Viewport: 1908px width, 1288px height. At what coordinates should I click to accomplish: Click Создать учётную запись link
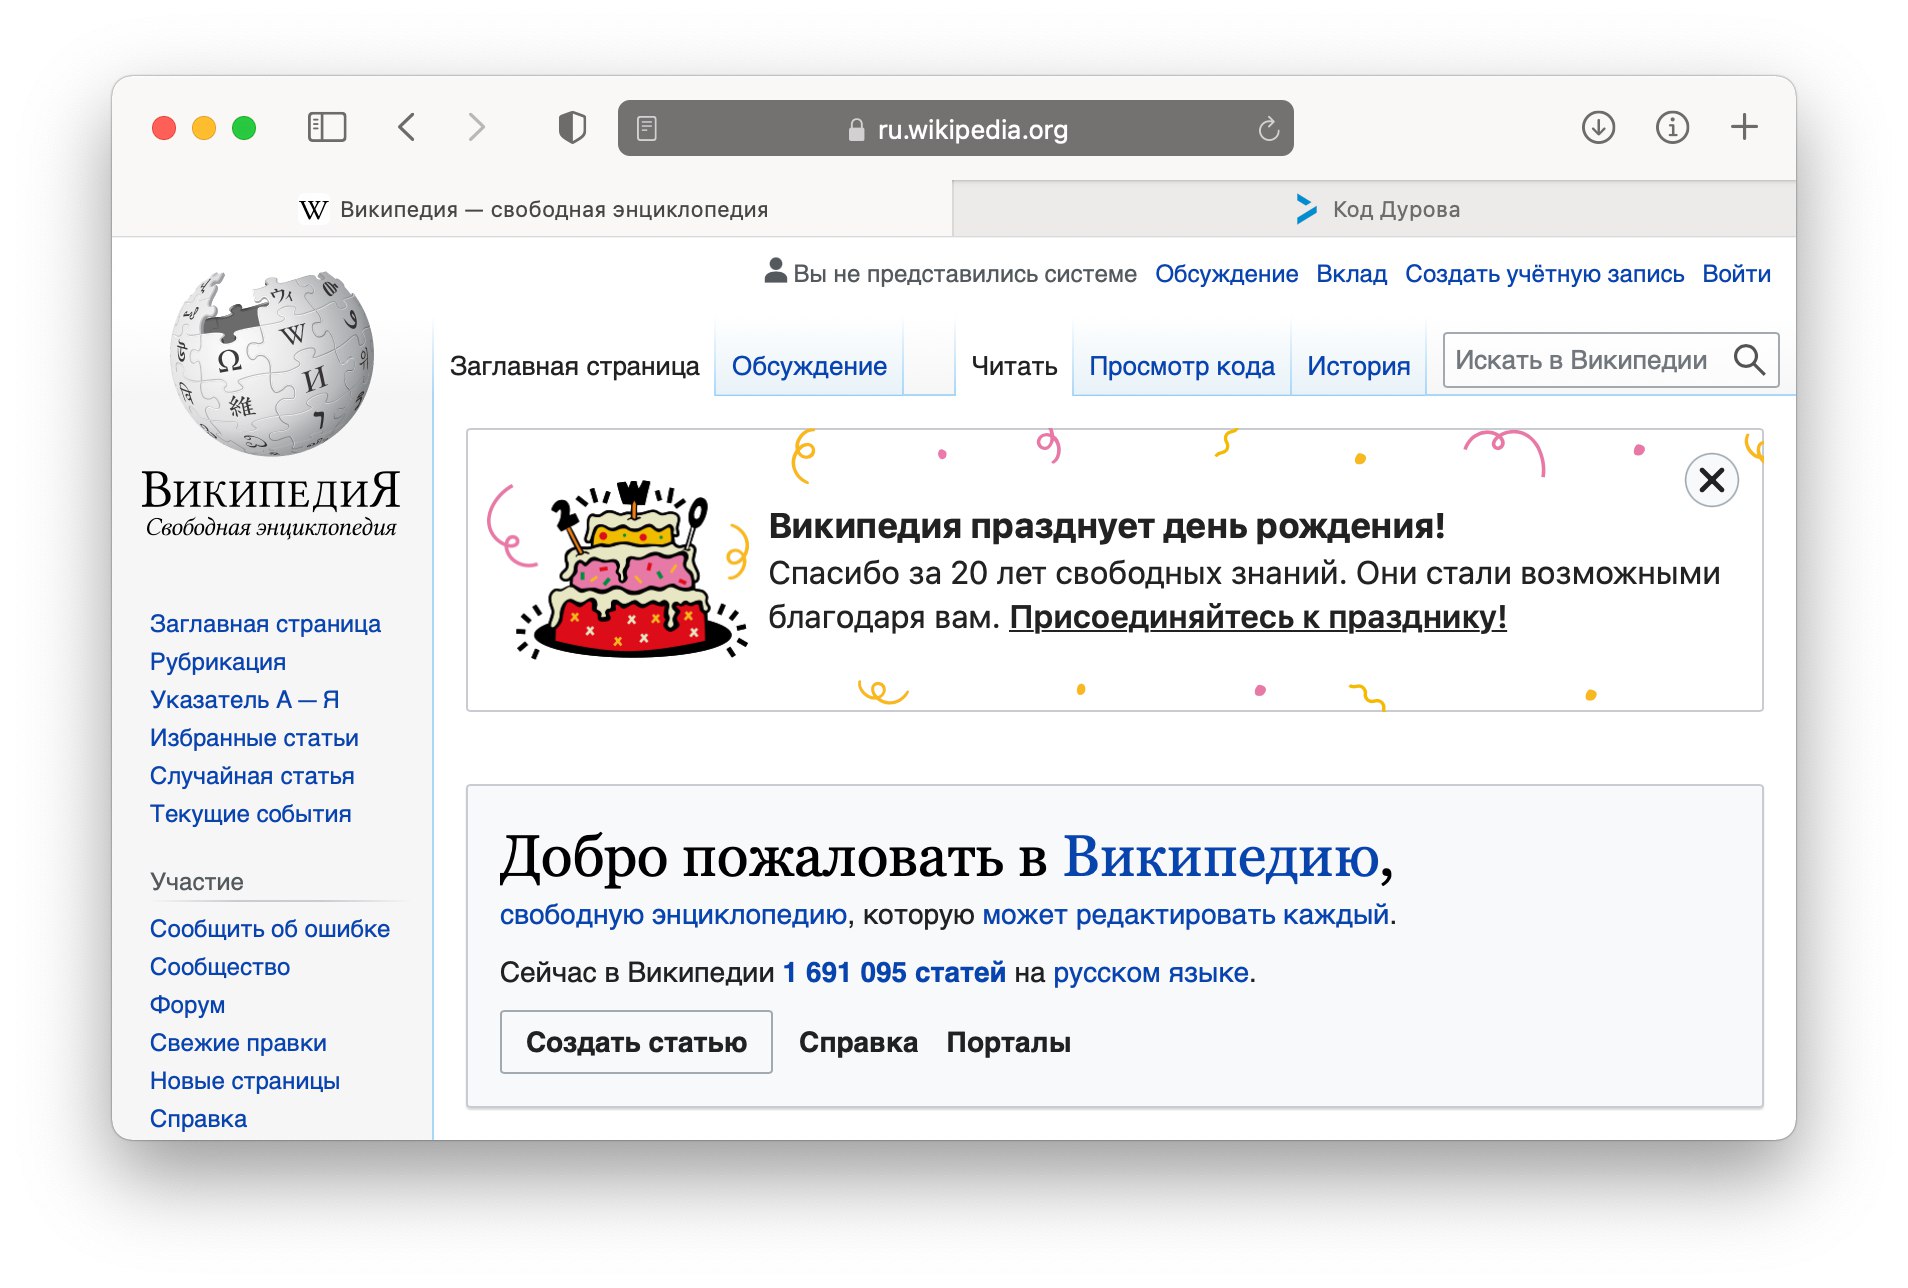(x=1544, y=274)
